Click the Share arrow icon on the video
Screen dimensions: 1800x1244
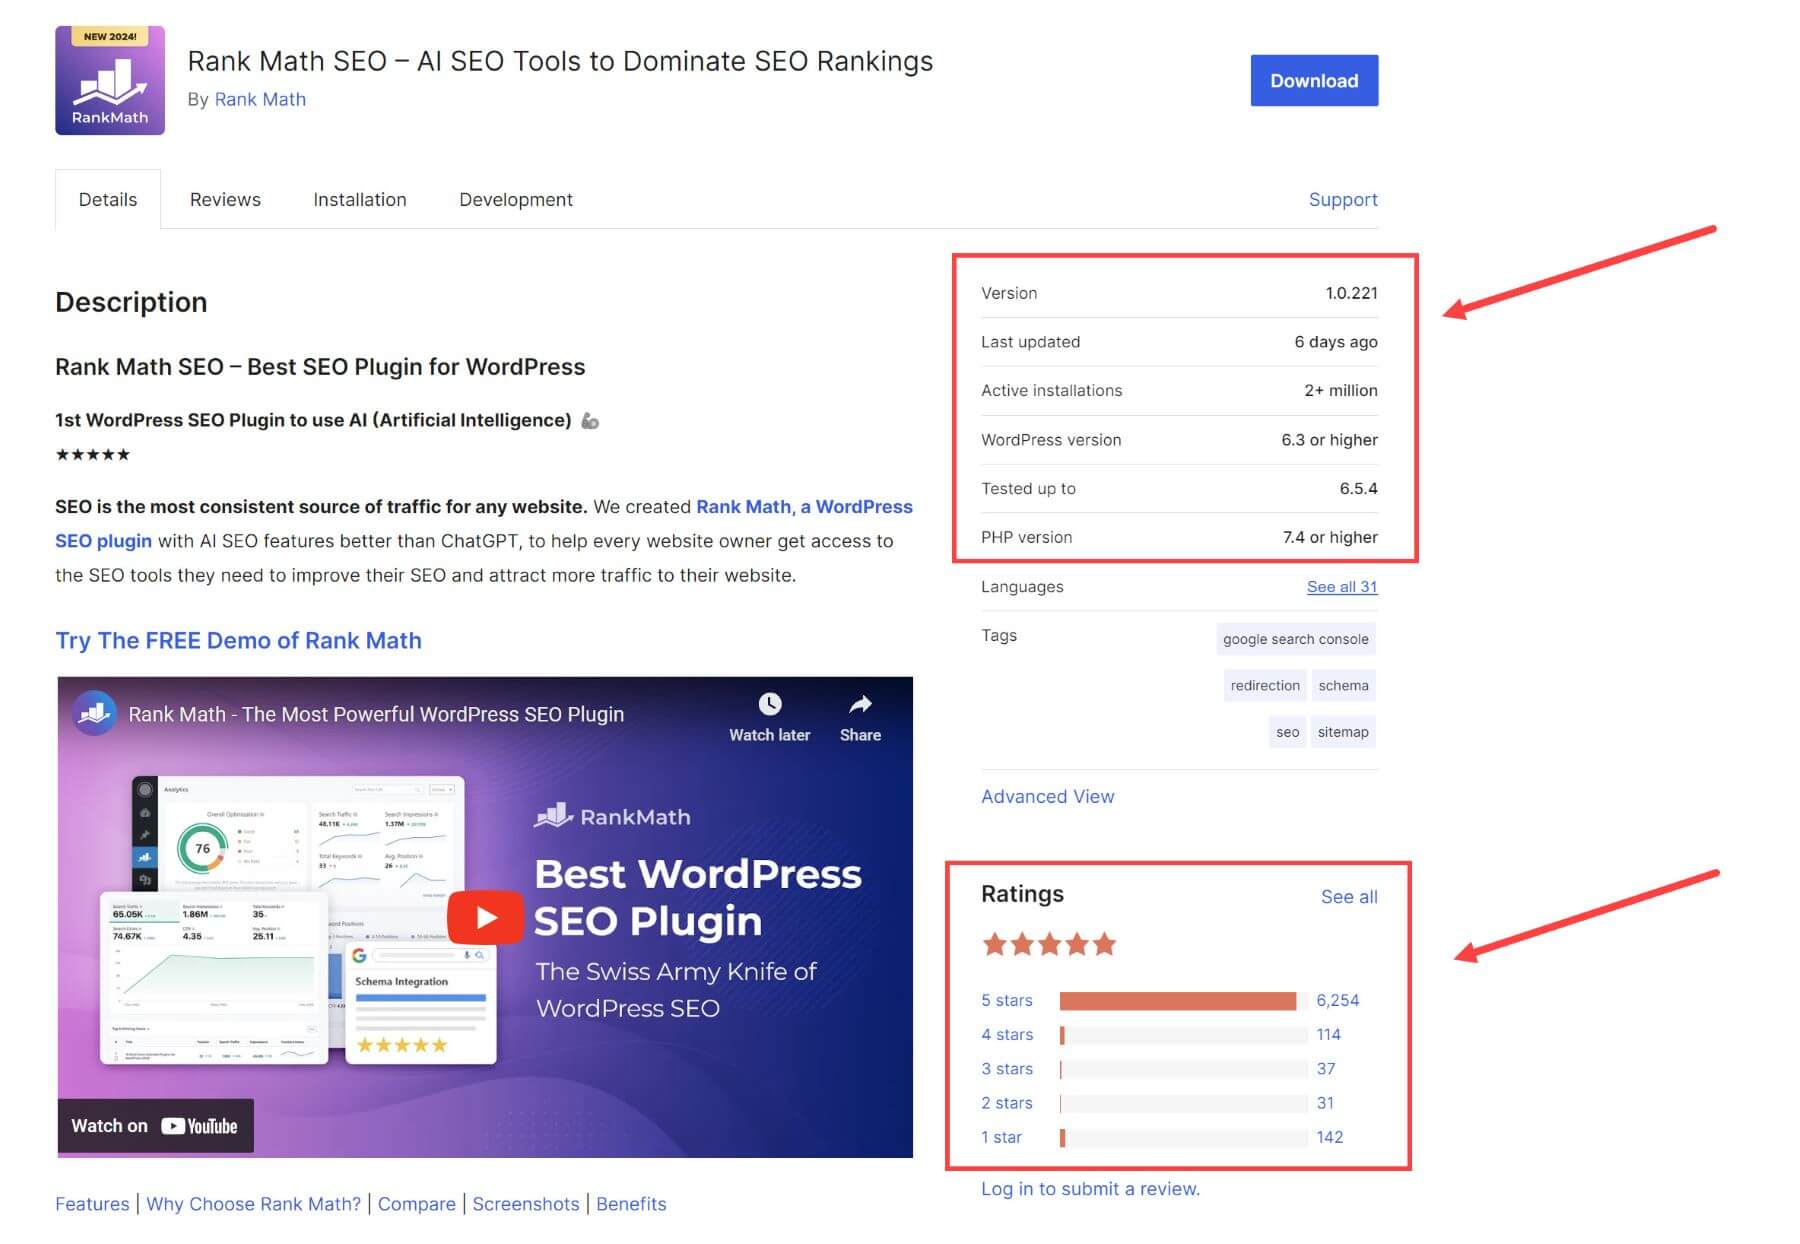(858, 705)
